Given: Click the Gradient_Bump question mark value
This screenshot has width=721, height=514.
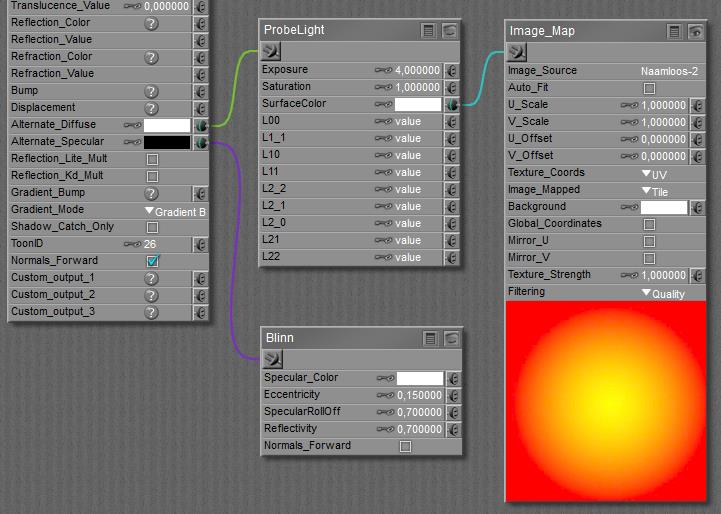Looking at the screenshot, I should point(151,194).
